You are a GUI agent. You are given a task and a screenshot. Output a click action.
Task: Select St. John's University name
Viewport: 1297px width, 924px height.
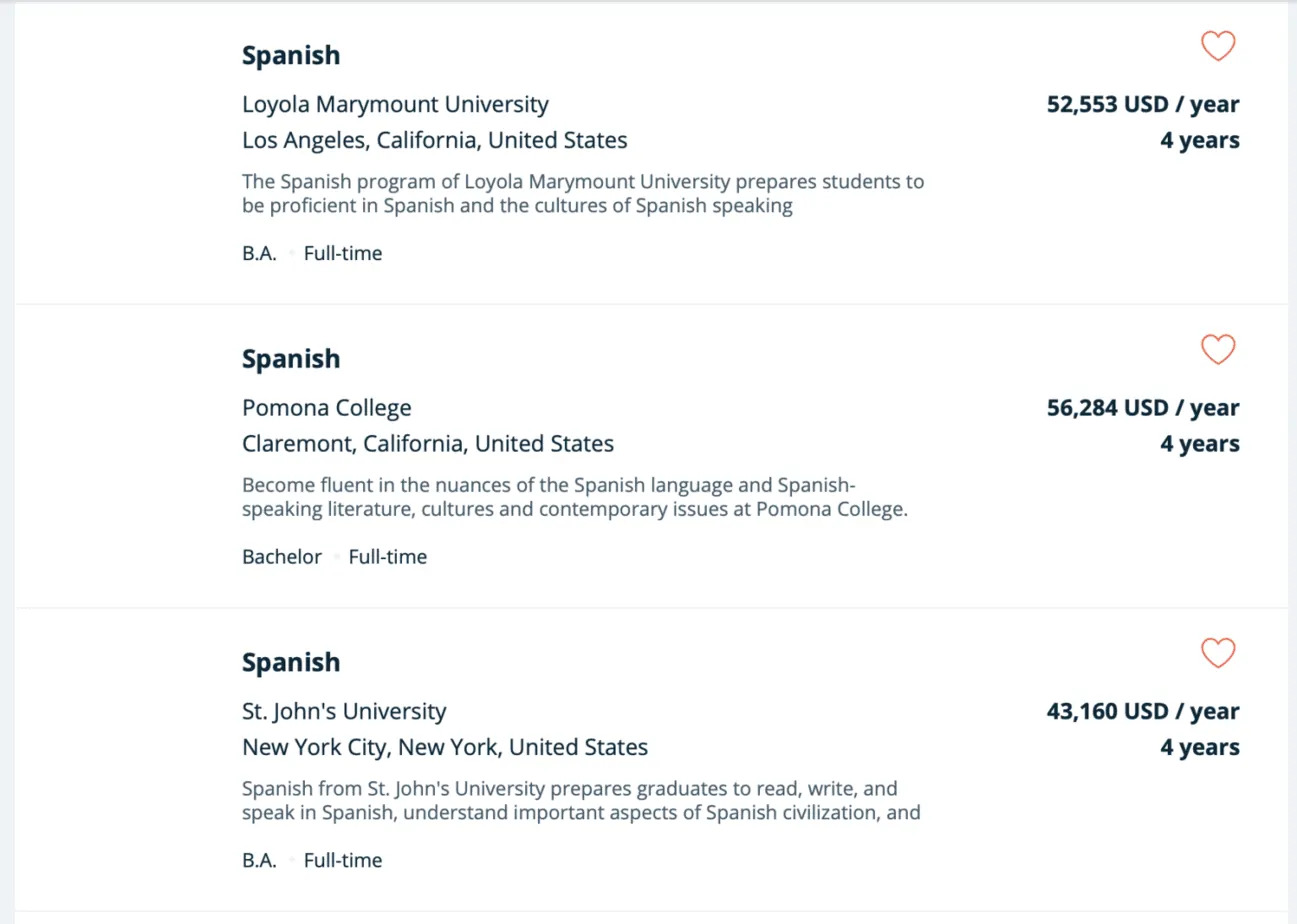(x=344, y=712)
